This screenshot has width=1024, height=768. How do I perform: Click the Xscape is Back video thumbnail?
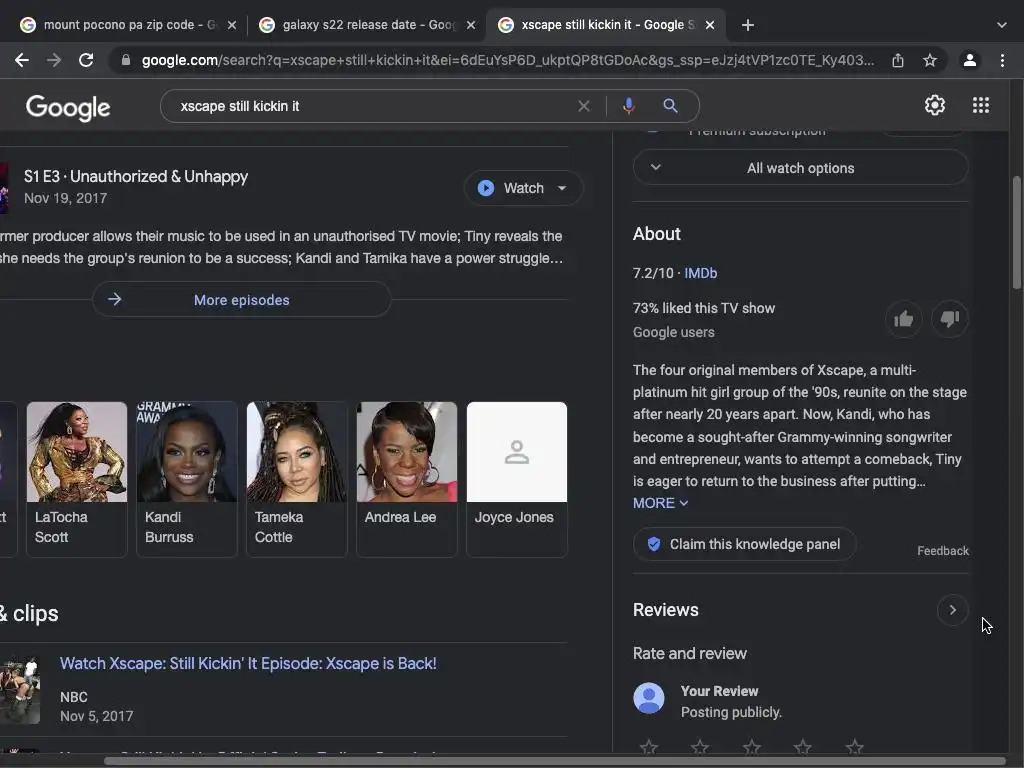click(x=20, y=690)
